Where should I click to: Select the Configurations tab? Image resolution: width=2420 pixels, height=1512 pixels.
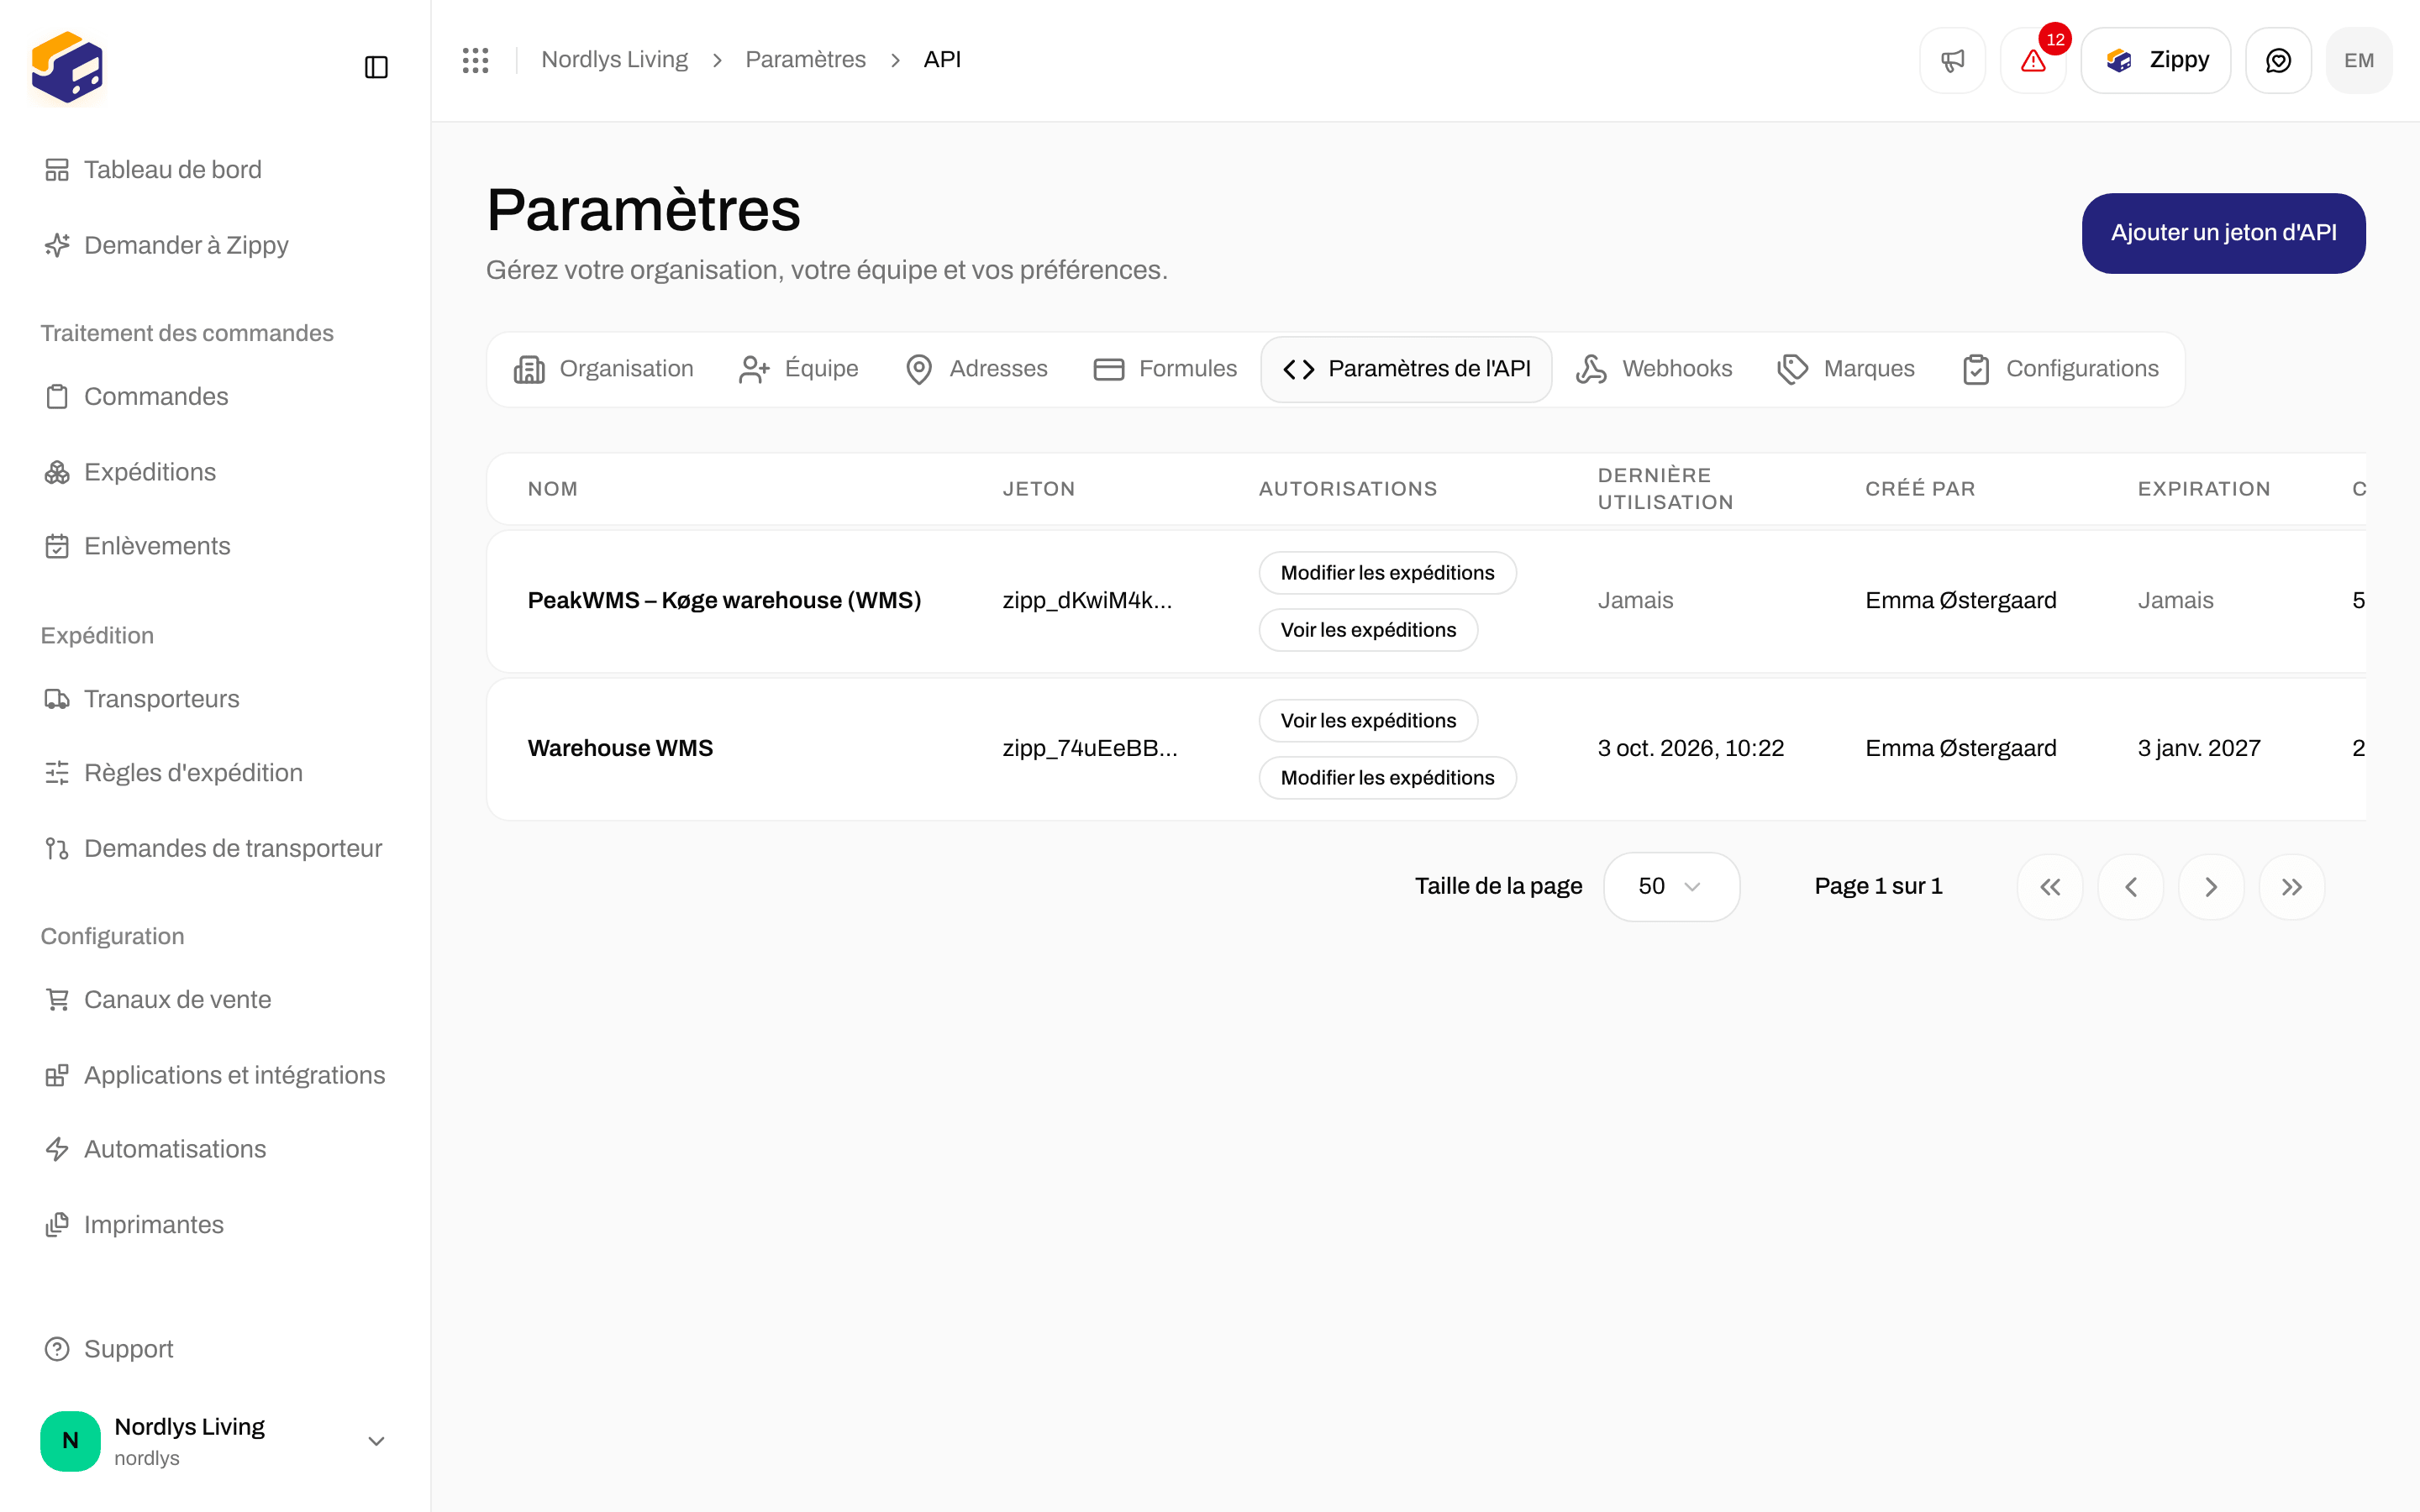pyautogui.click(x=2060, y=369)
